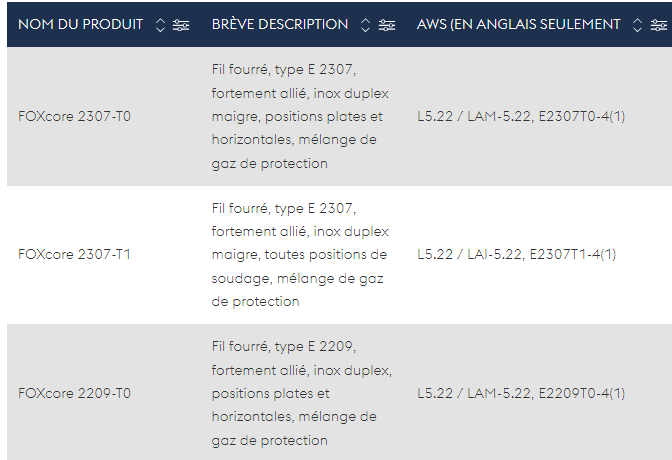Open filter options for Brève description column

click(387, 25)
